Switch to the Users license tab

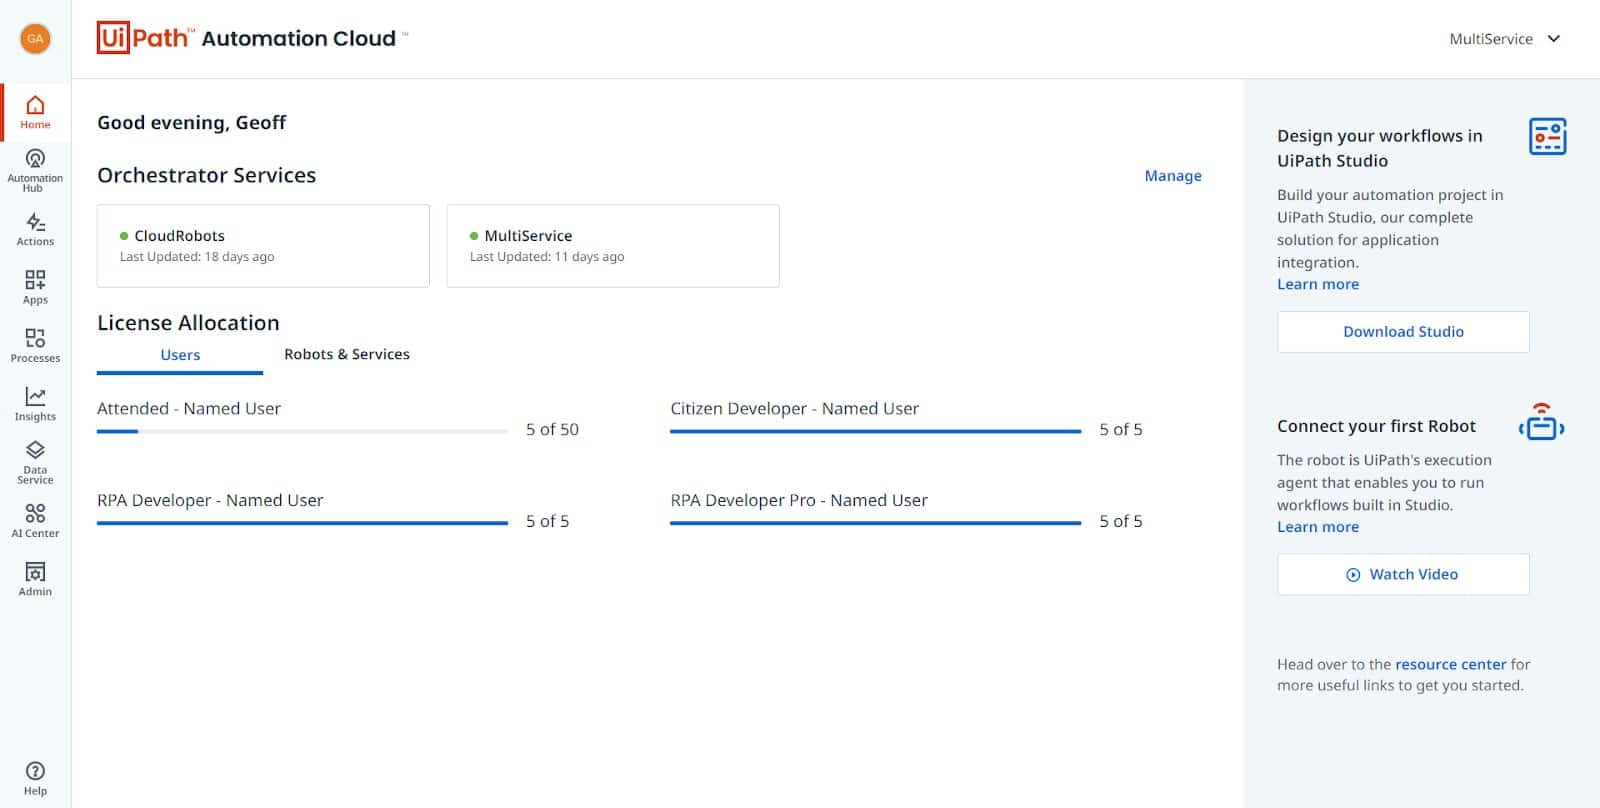click(x=180, y=355)
